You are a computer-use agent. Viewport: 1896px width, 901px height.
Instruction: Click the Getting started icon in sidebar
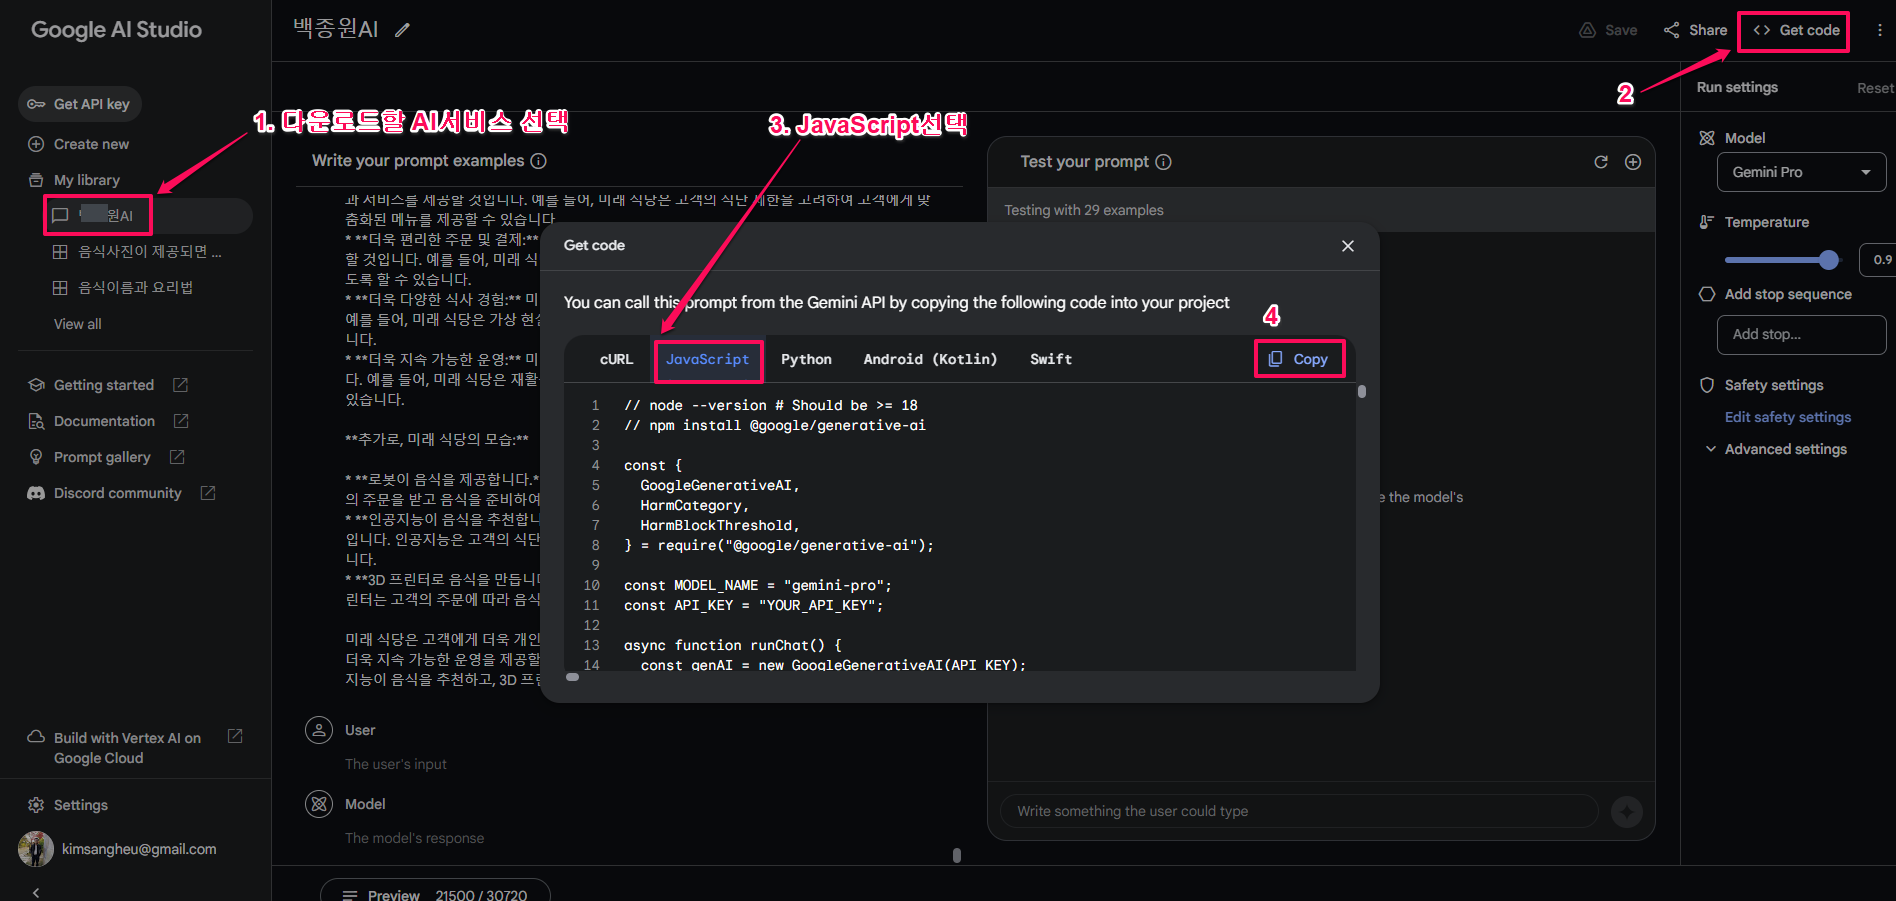tap(36, 385)
